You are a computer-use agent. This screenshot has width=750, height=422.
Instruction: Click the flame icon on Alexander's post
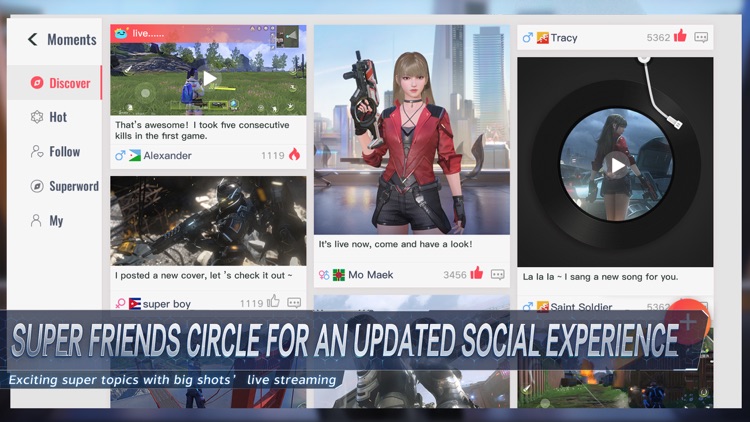pos(294,154)
